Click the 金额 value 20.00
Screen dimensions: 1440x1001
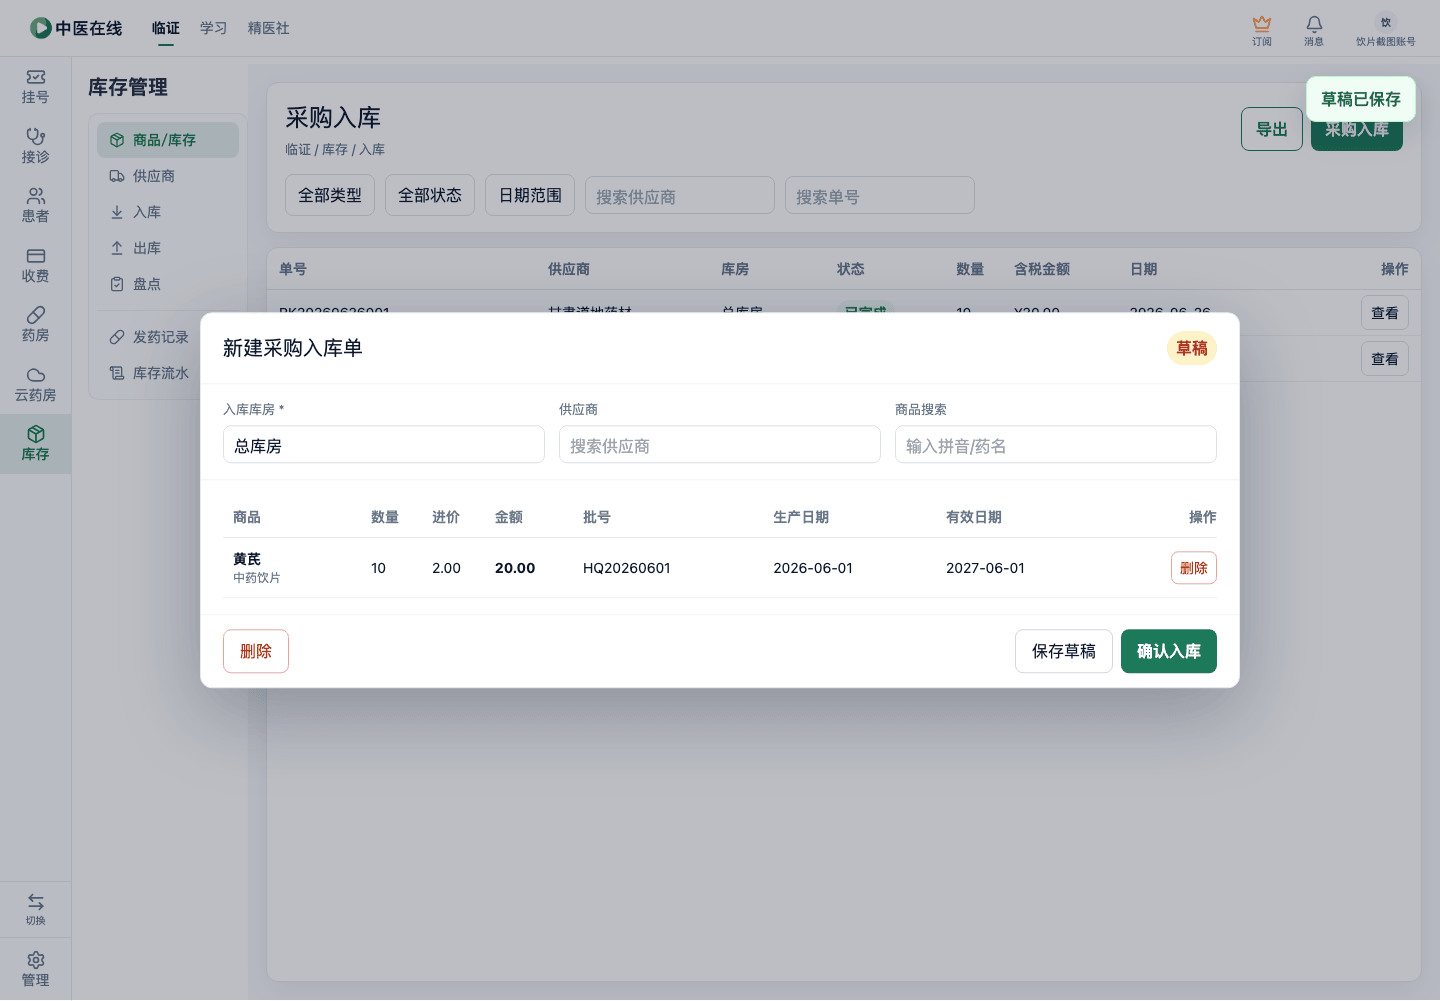[515, 568]
